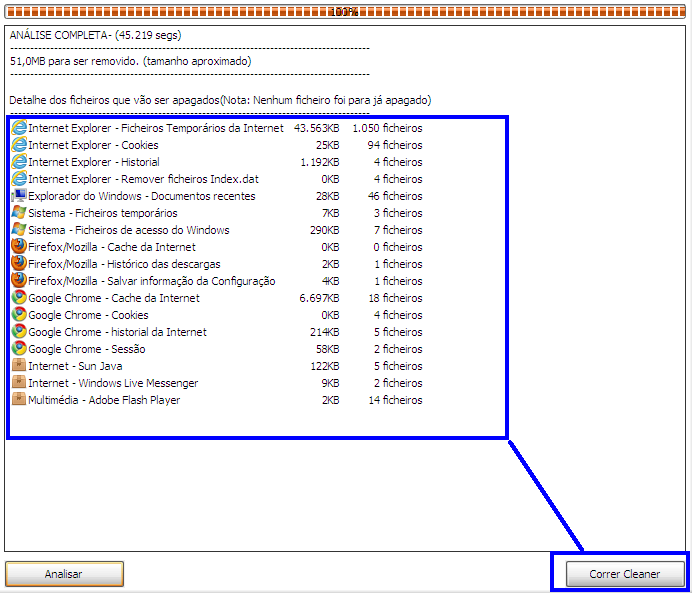Select row text 'Internet Explorer - Historial'
Viewport: 692px width, 593px height.
94,162
